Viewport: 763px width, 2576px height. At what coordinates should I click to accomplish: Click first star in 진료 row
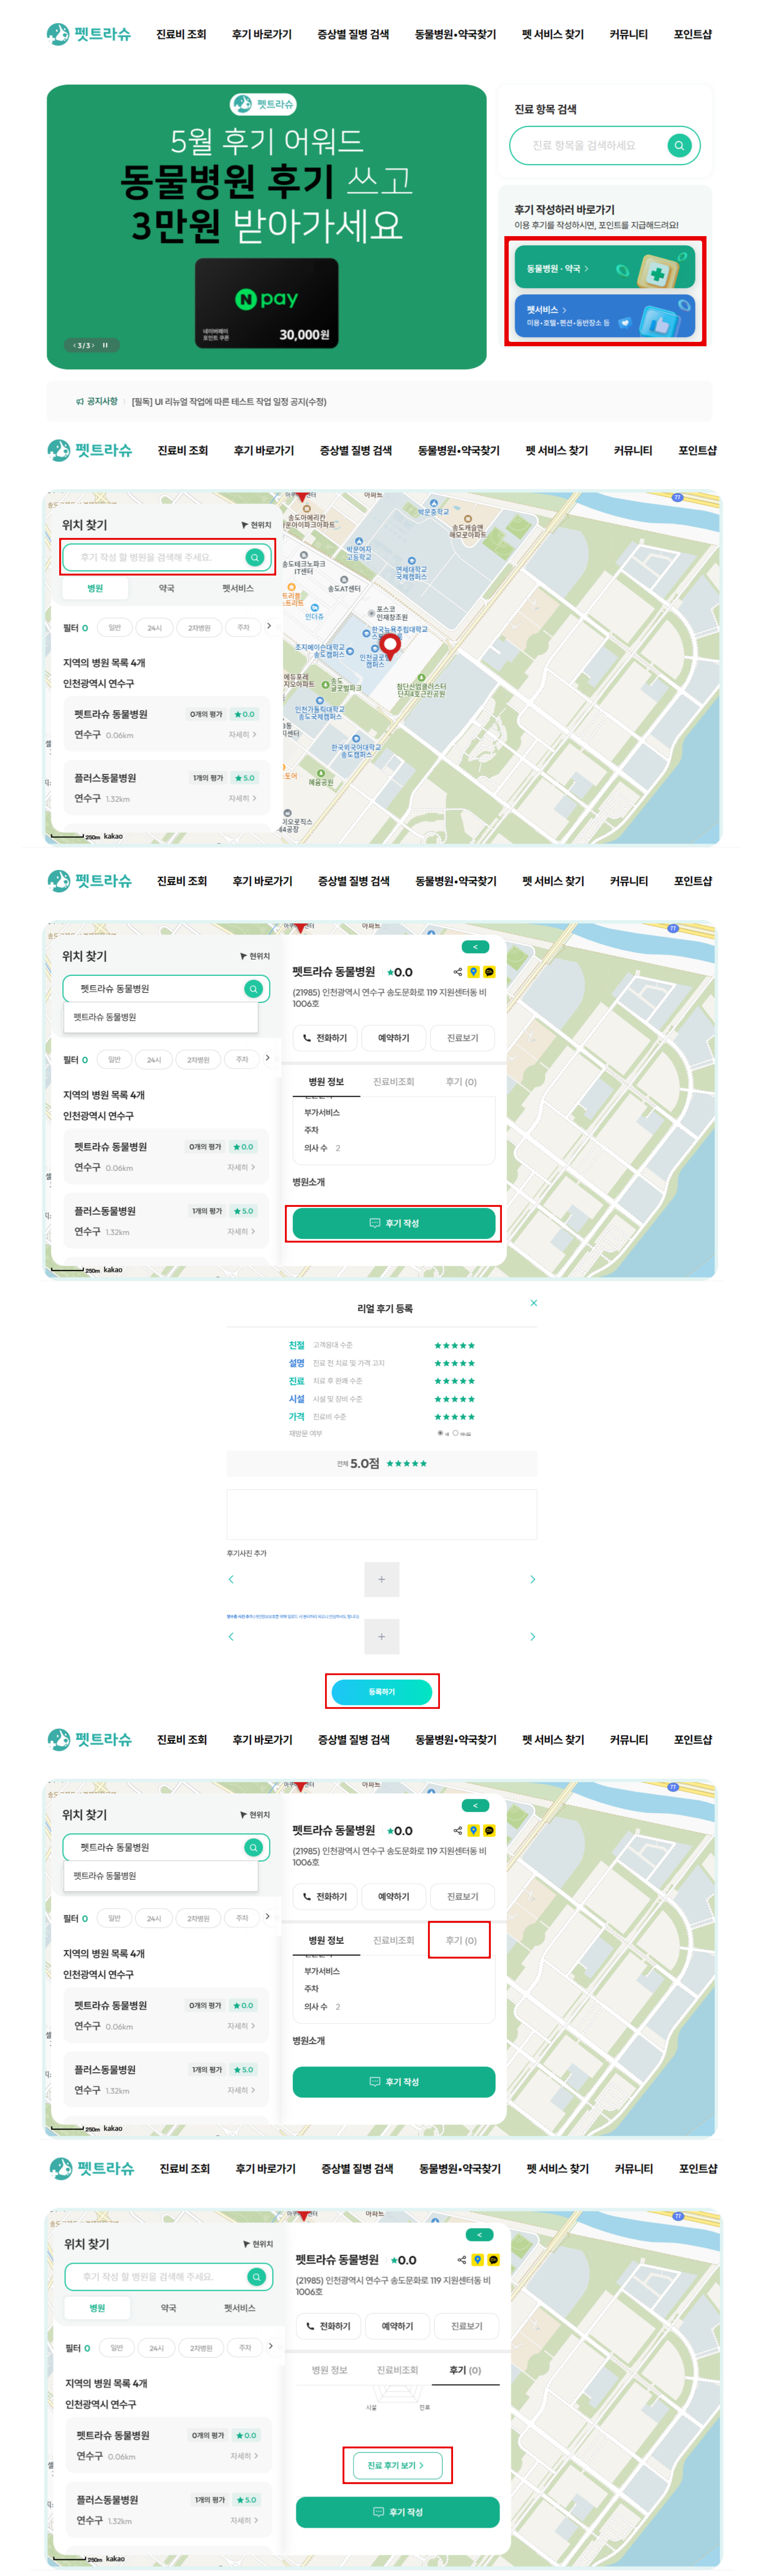pos(437,1381)
